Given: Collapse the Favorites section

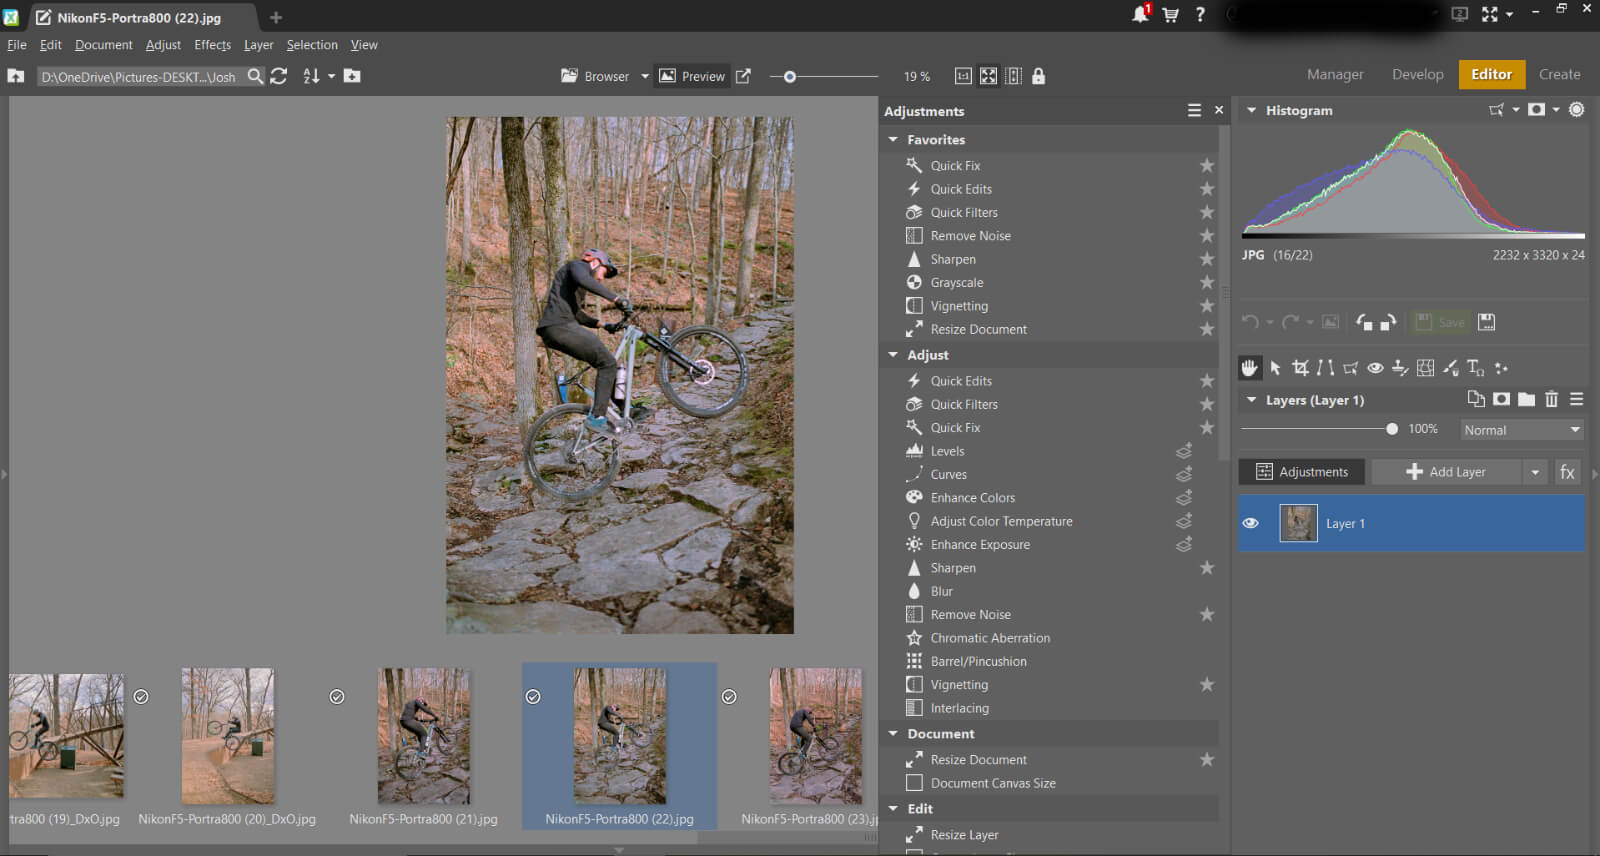Looking at the screenshot, I should 893,140.
